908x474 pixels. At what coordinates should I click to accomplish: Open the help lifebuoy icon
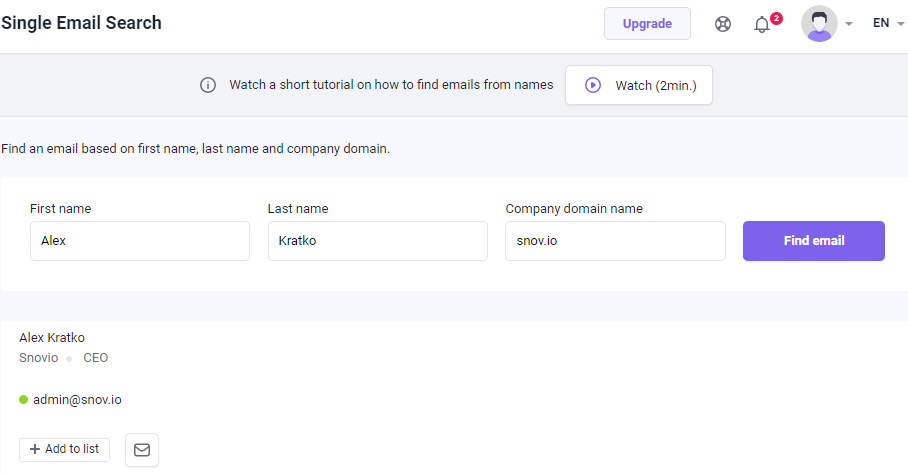(723, 24)
